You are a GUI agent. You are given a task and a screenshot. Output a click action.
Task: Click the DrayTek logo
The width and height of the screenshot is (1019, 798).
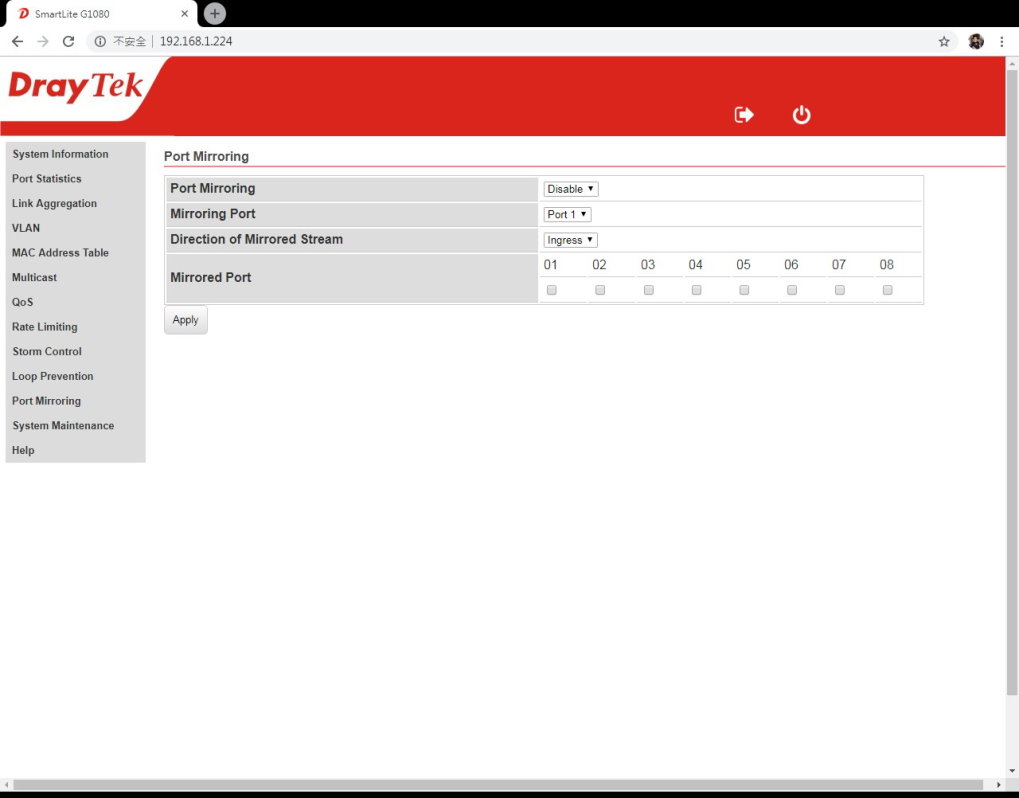(76, 88)
